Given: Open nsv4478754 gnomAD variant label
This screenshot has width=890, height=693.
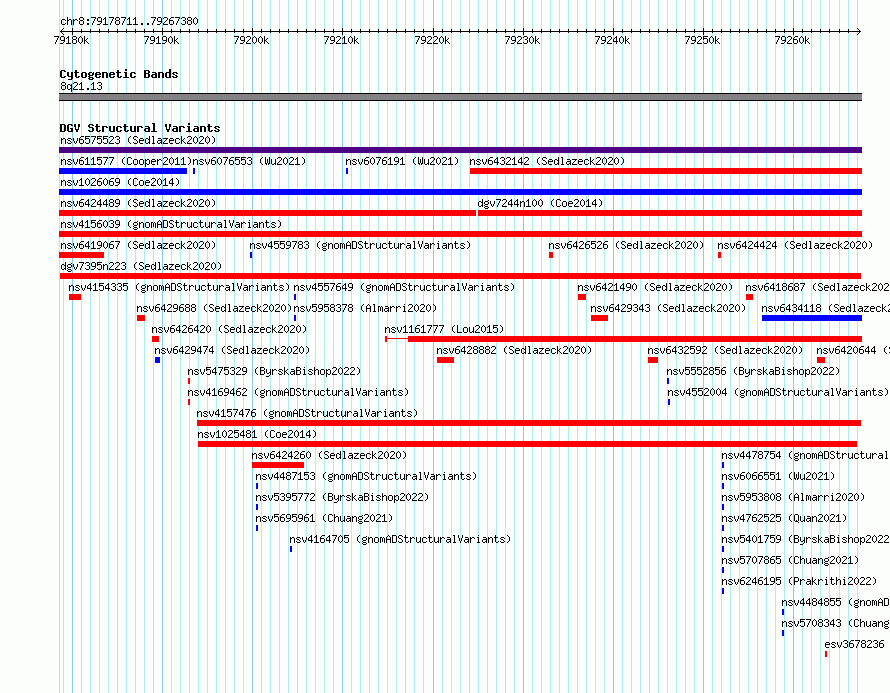Looking at the screenshot, I should (x=805, y=455).
